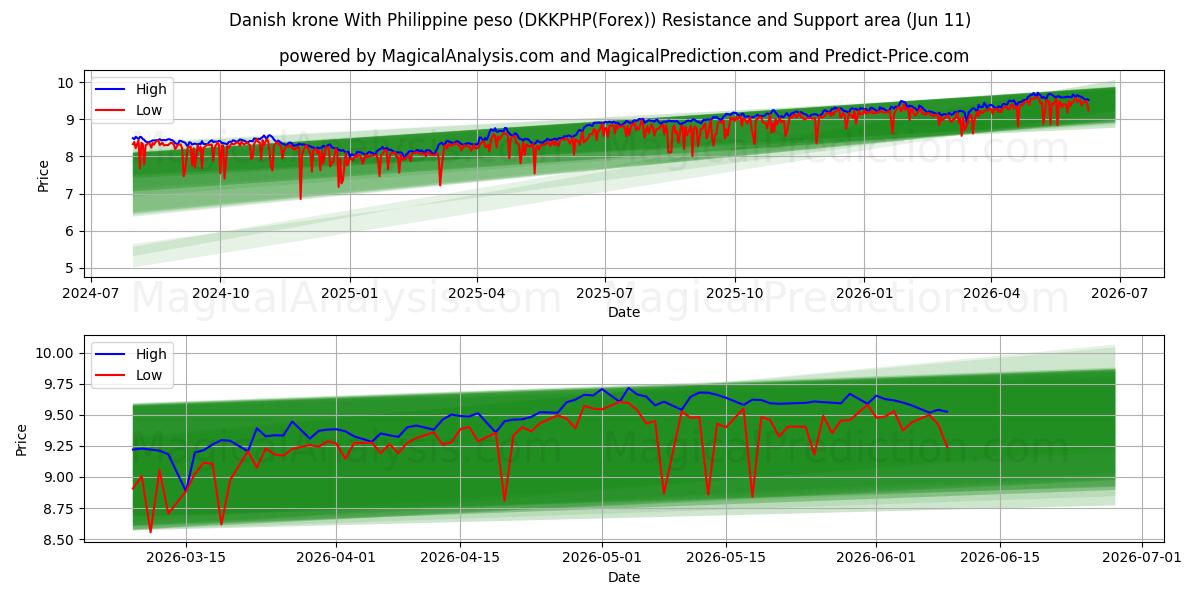The width and height of the screenshot is (1200, 600).
Task: Click the '10.00' price tick on the lower chart
Action: (56, 353)
